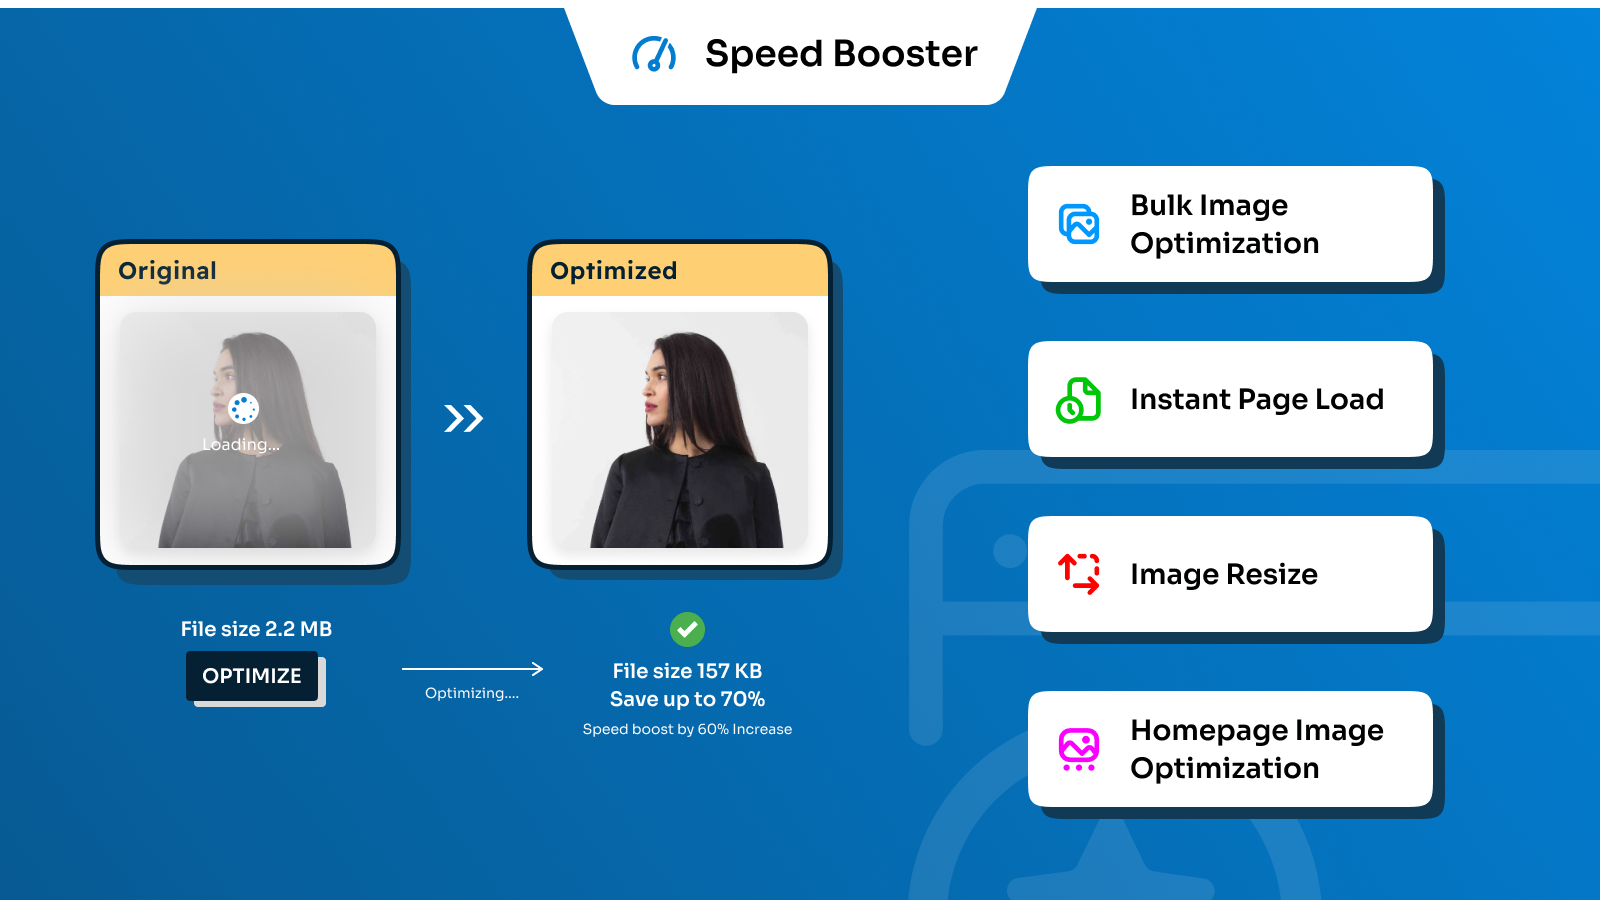Click the 'File size 157 KB' text
Viewport: 1600px width, 900px height.
[x=687, y=671]
